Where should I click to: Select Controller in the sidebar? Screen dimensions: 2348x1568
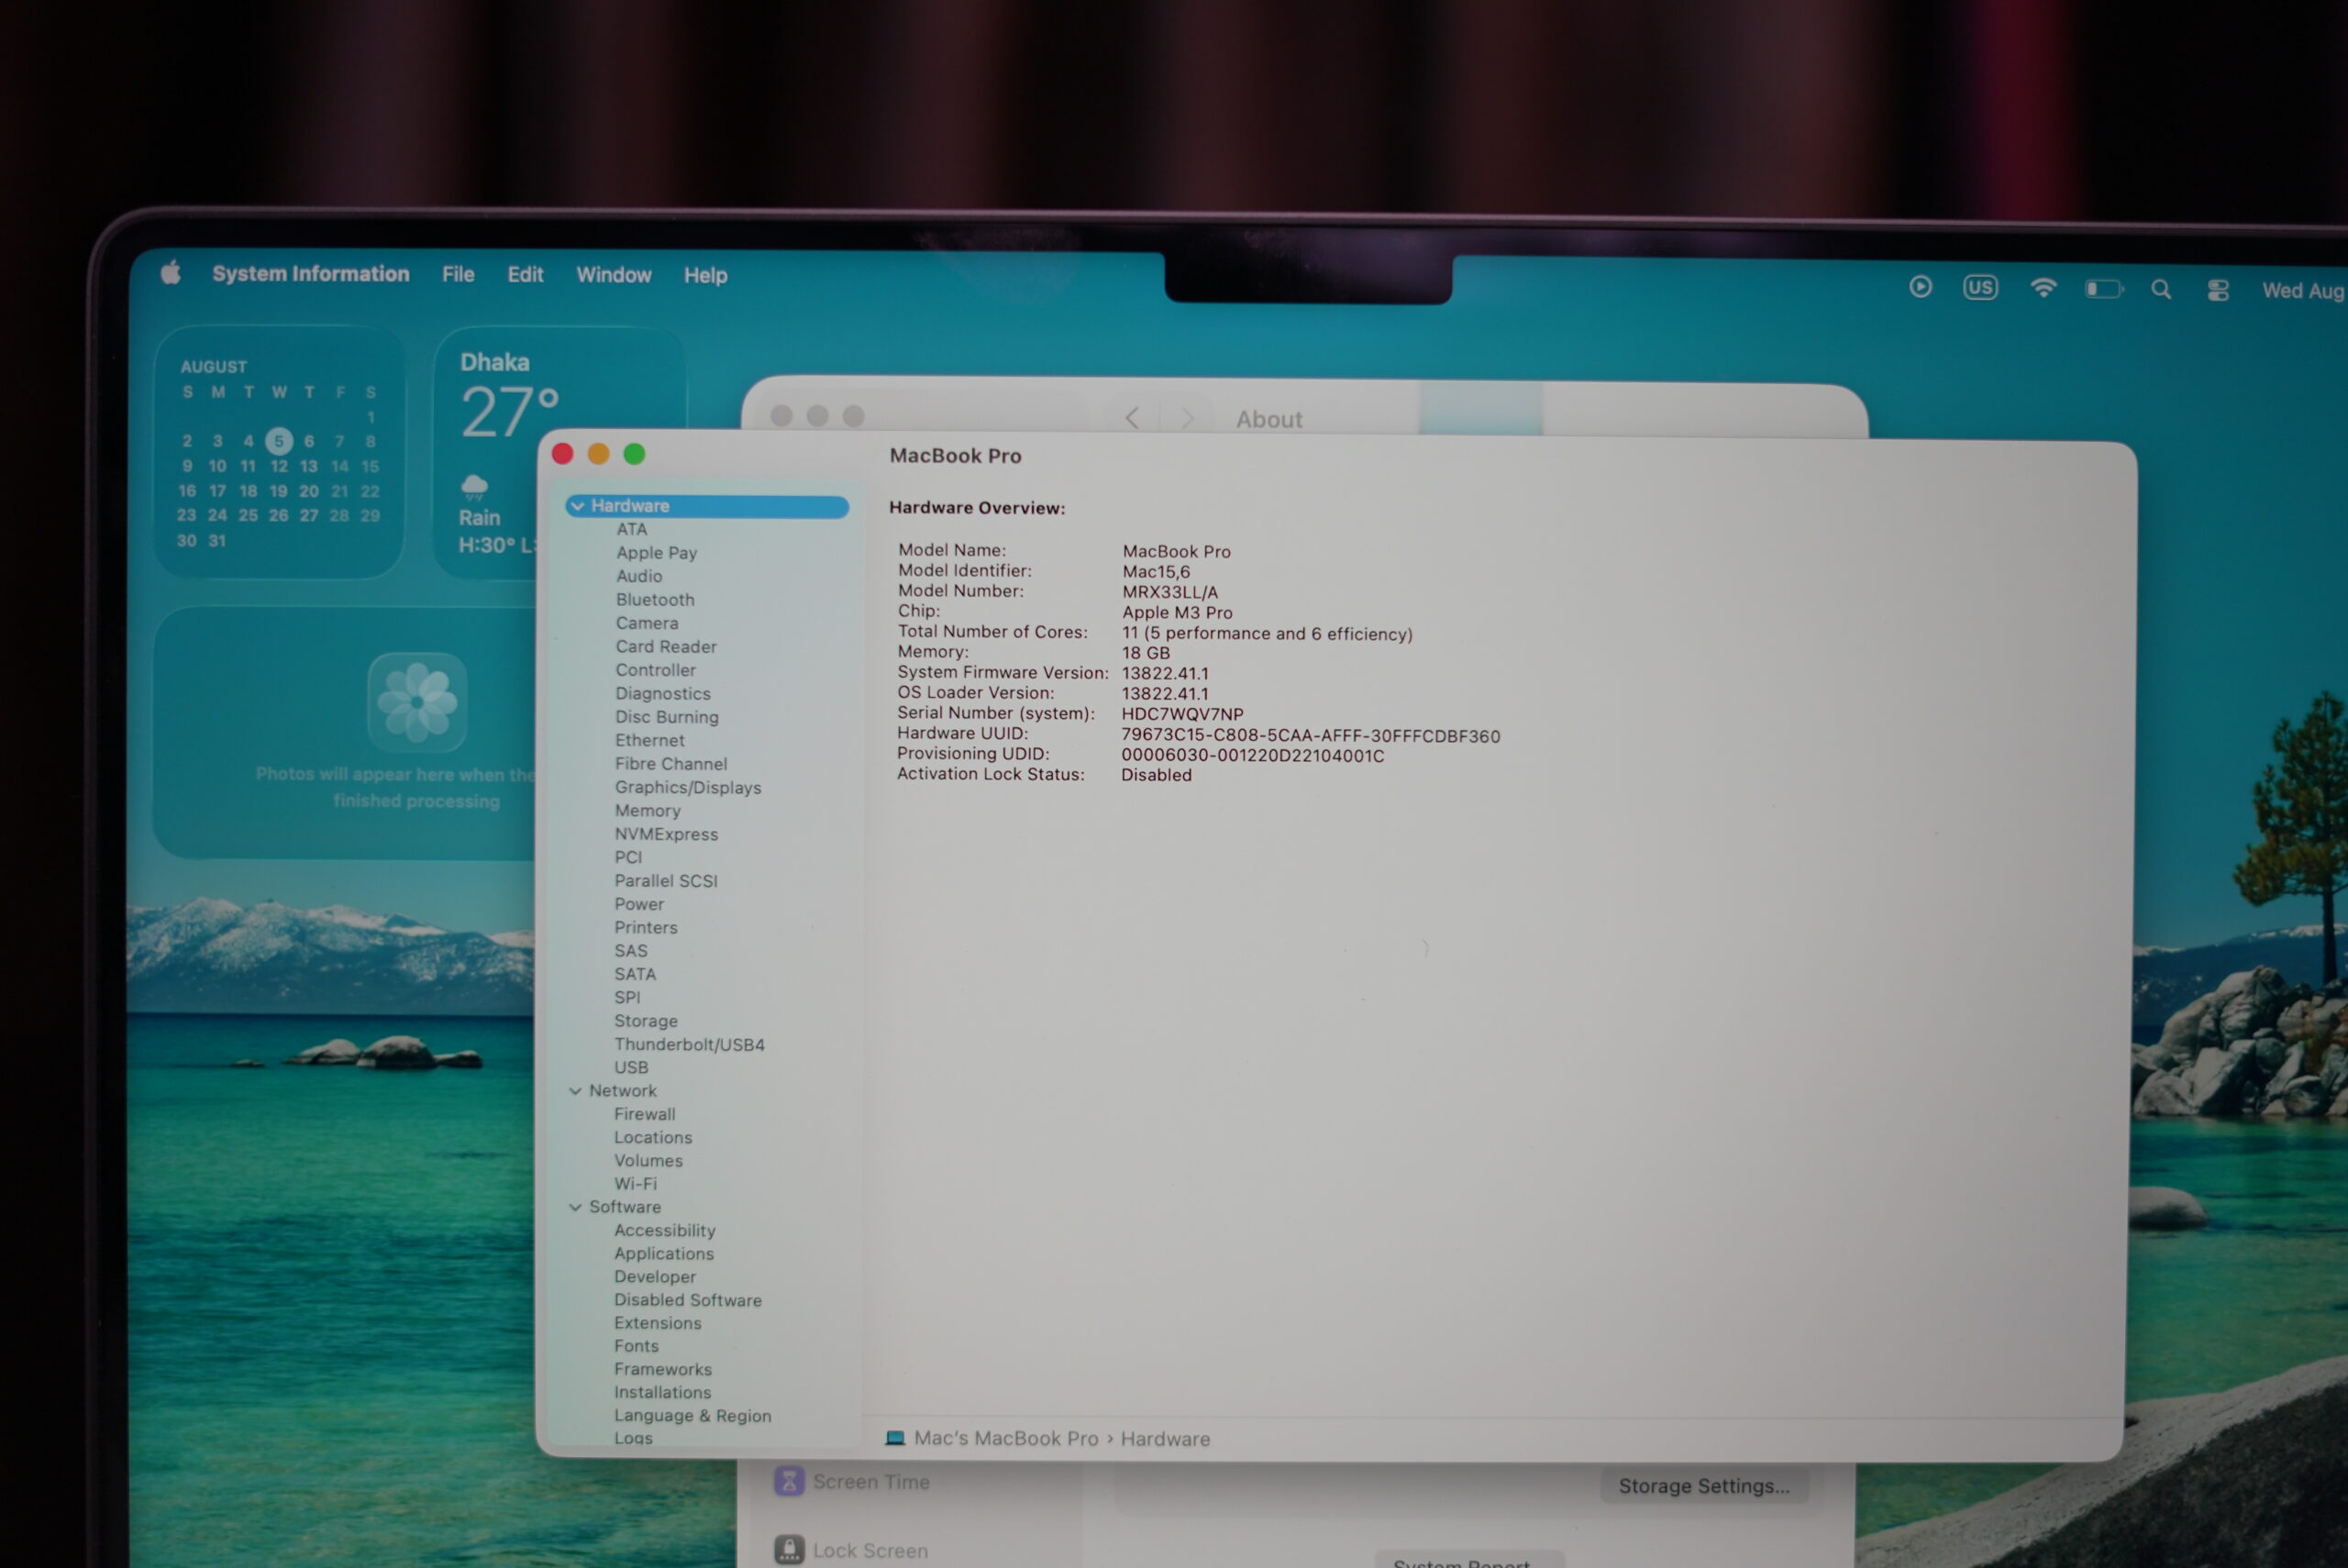[x=655, y=670]
